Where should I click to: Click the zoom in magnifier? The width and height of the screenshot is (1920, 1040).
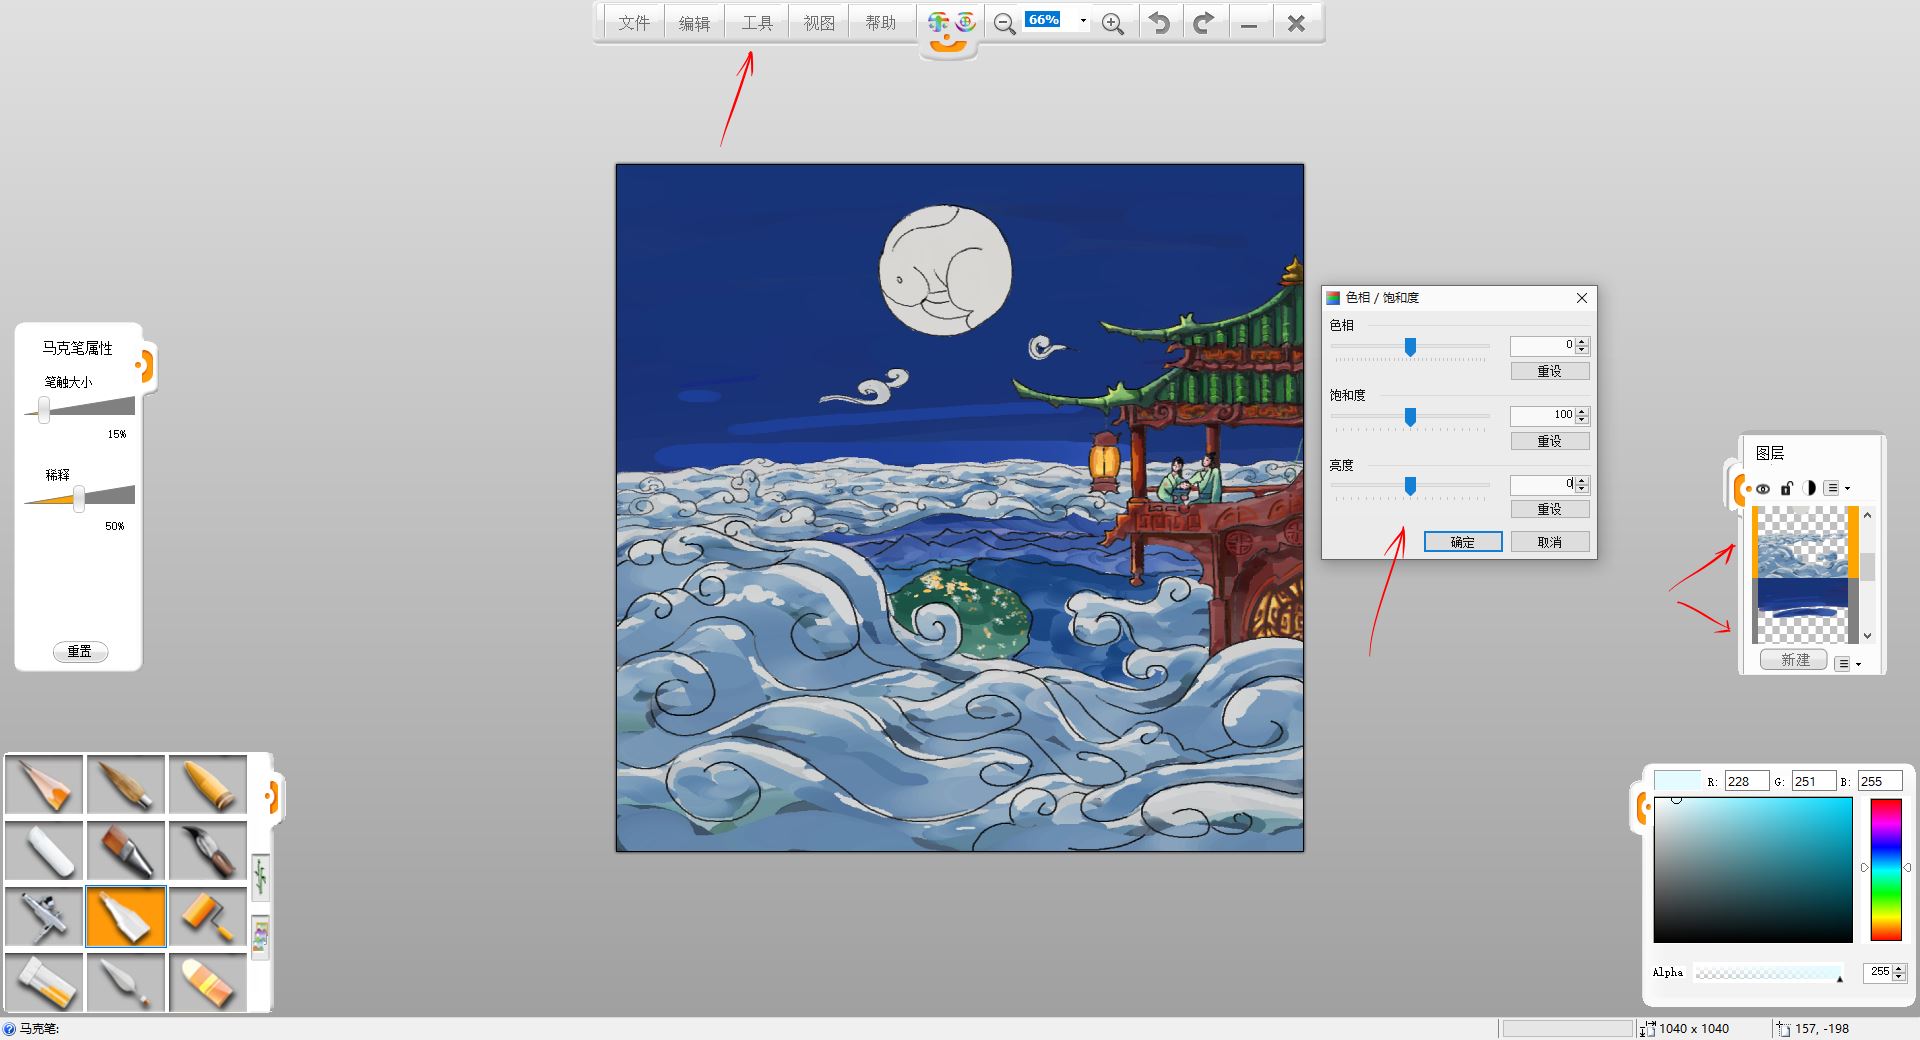pyautogui.click(x=1112, y=24)
